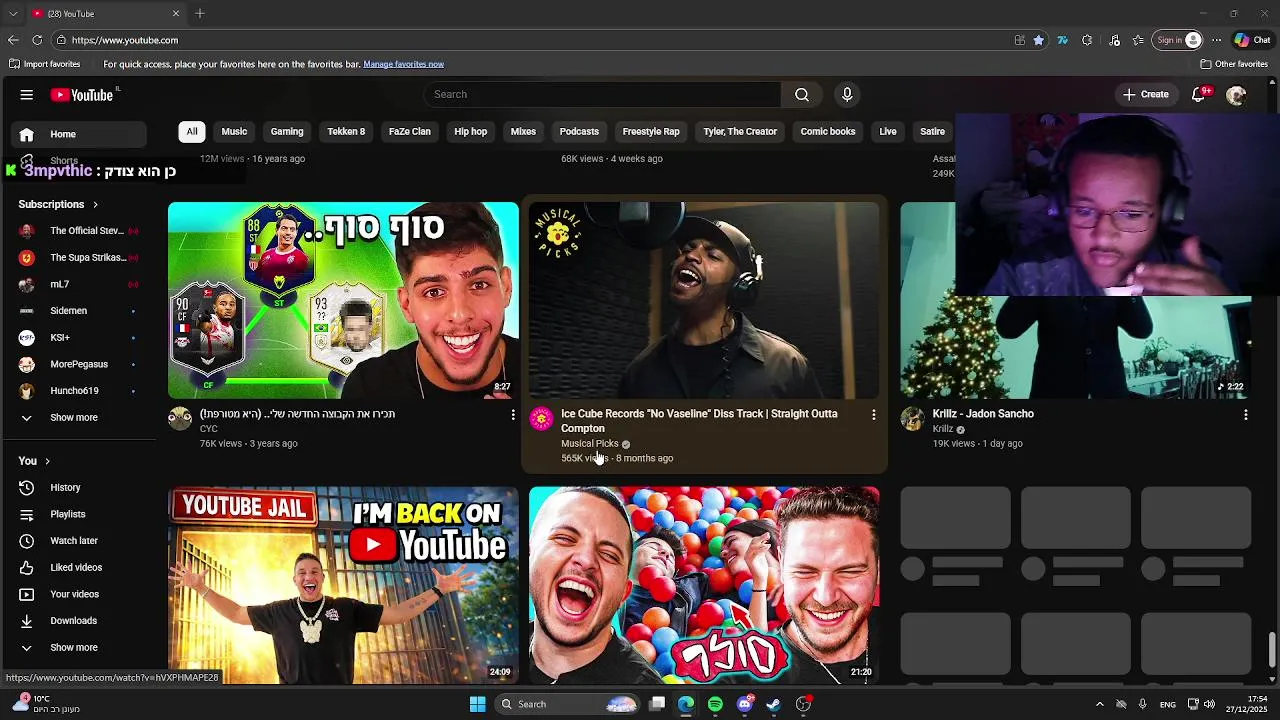The width and height of the screenshot is (1280, 720).
Task: Open the No Vaseline video thumbnail
Action: tap(704, 300)
